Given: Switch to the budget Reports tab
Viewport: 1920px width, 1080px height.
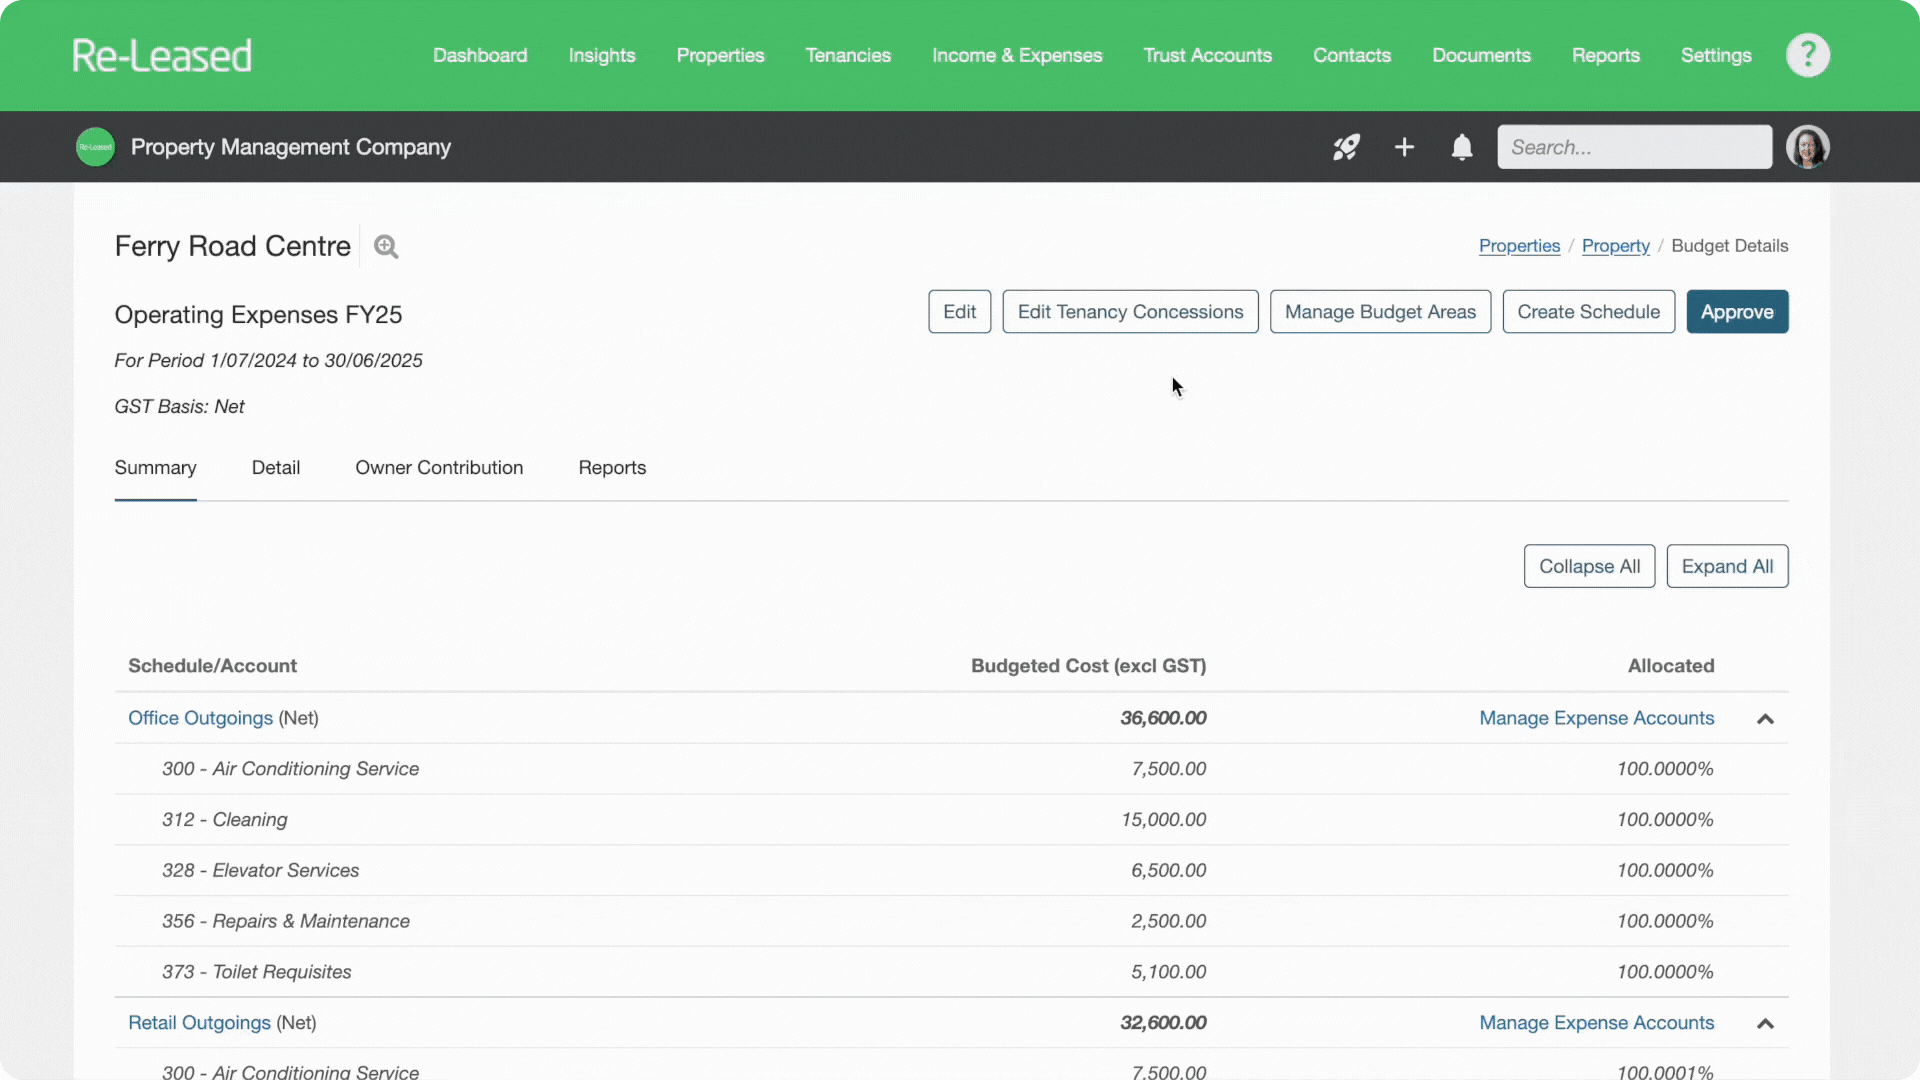Looking at the screenshot, I should click(612, 468).
